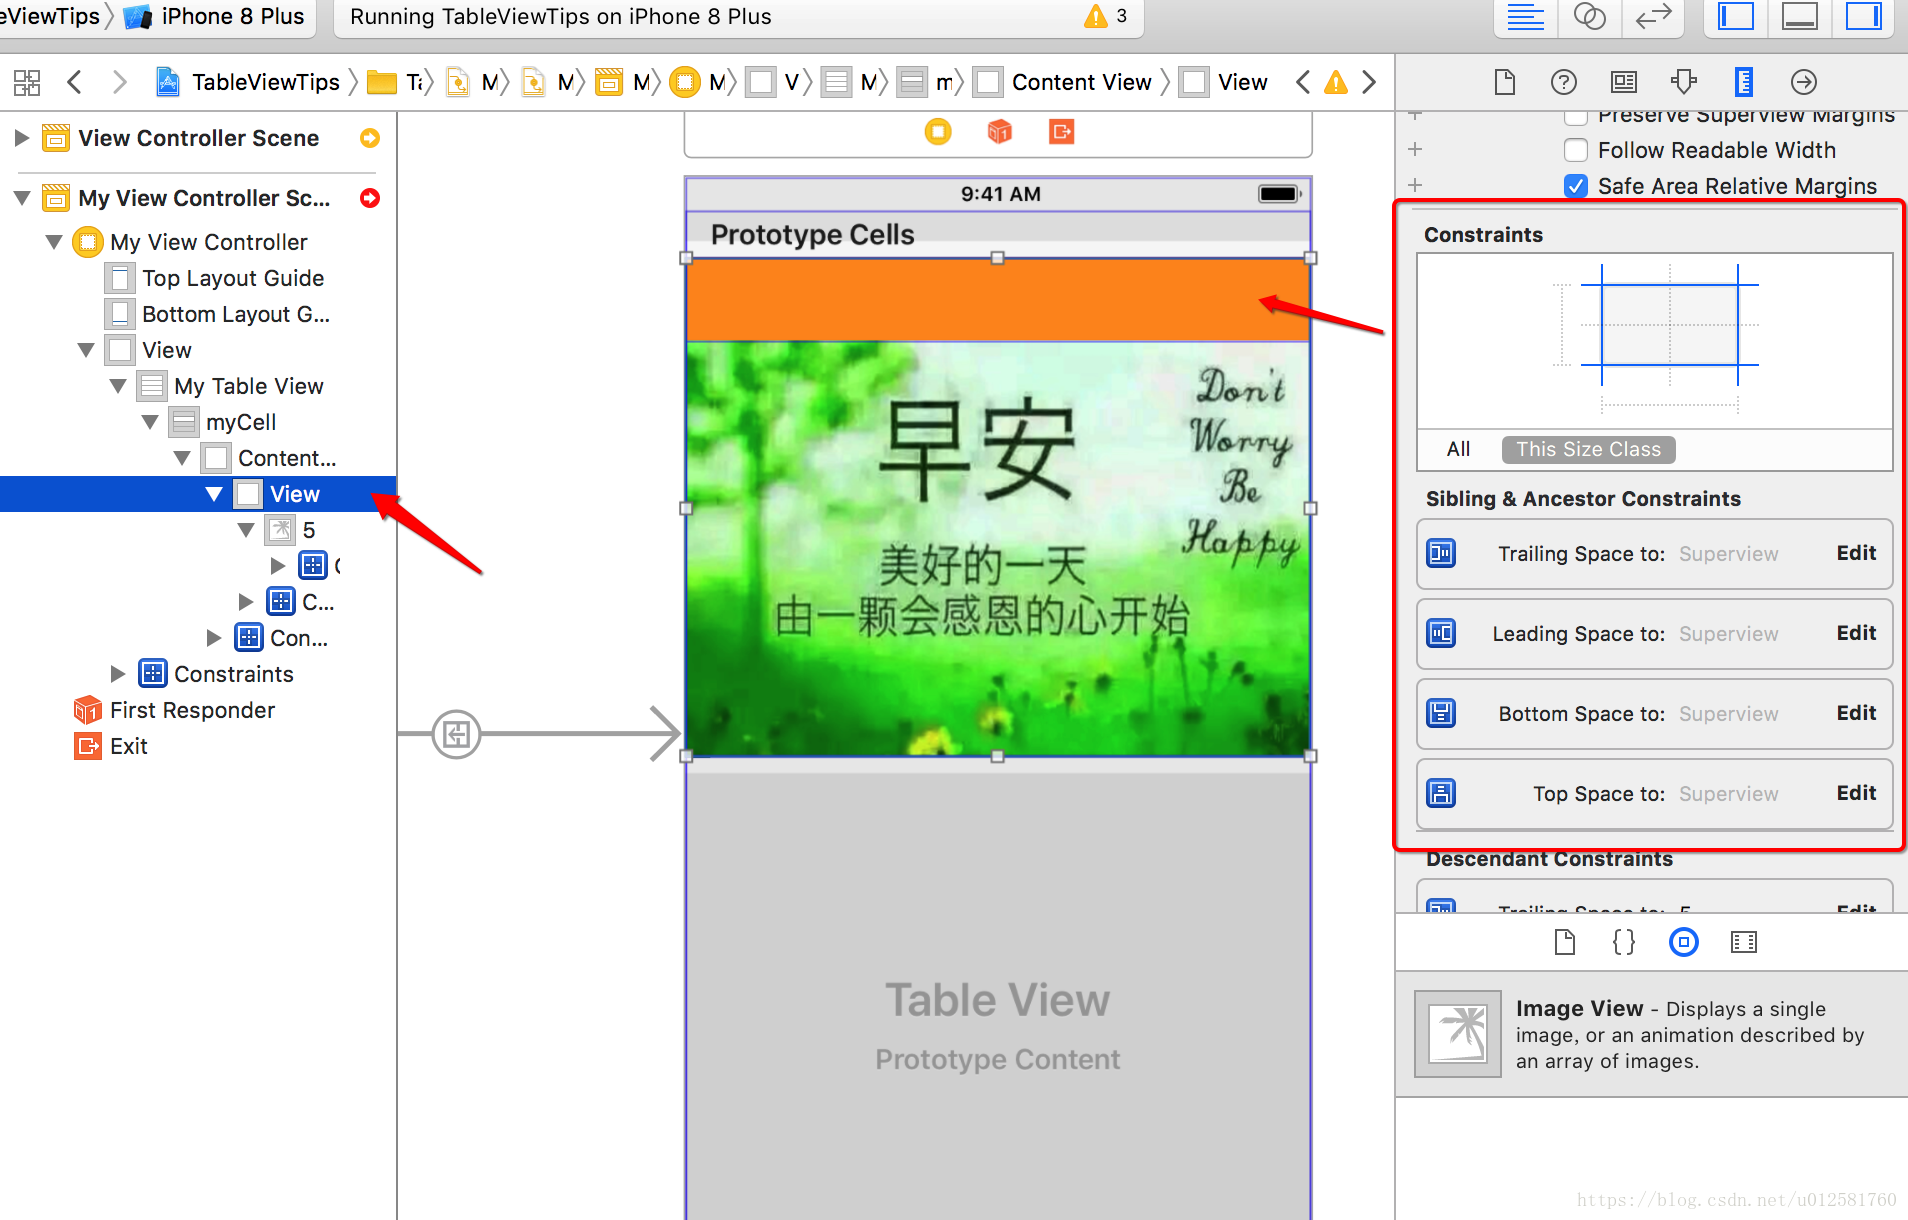The width and height of the screenshot is (1908, 1220).
Task: Expand the root Constraints node
Action: coord(118,674)
